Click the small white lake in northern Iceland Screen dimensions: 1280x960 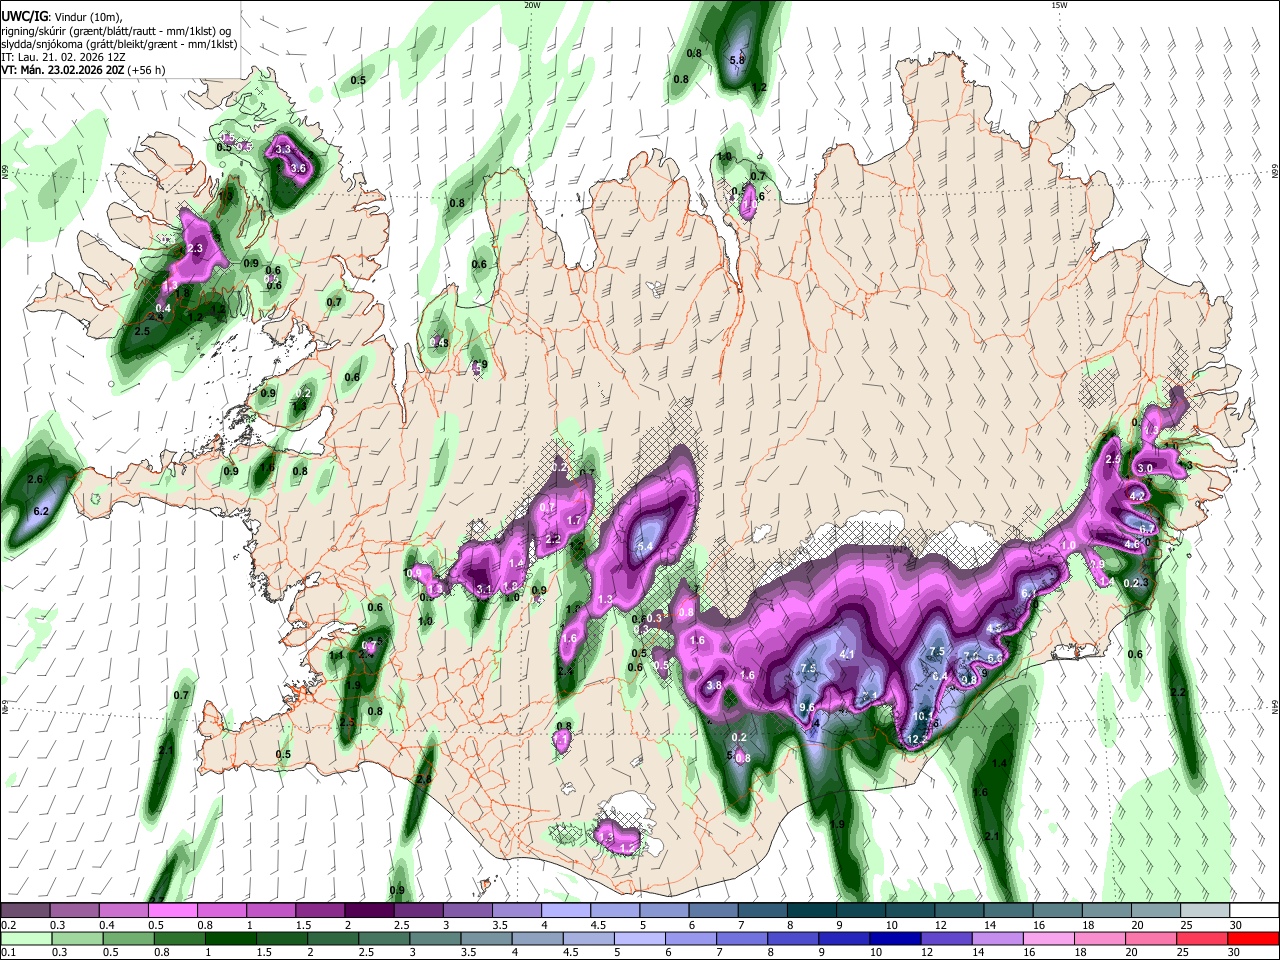(655, 289)
